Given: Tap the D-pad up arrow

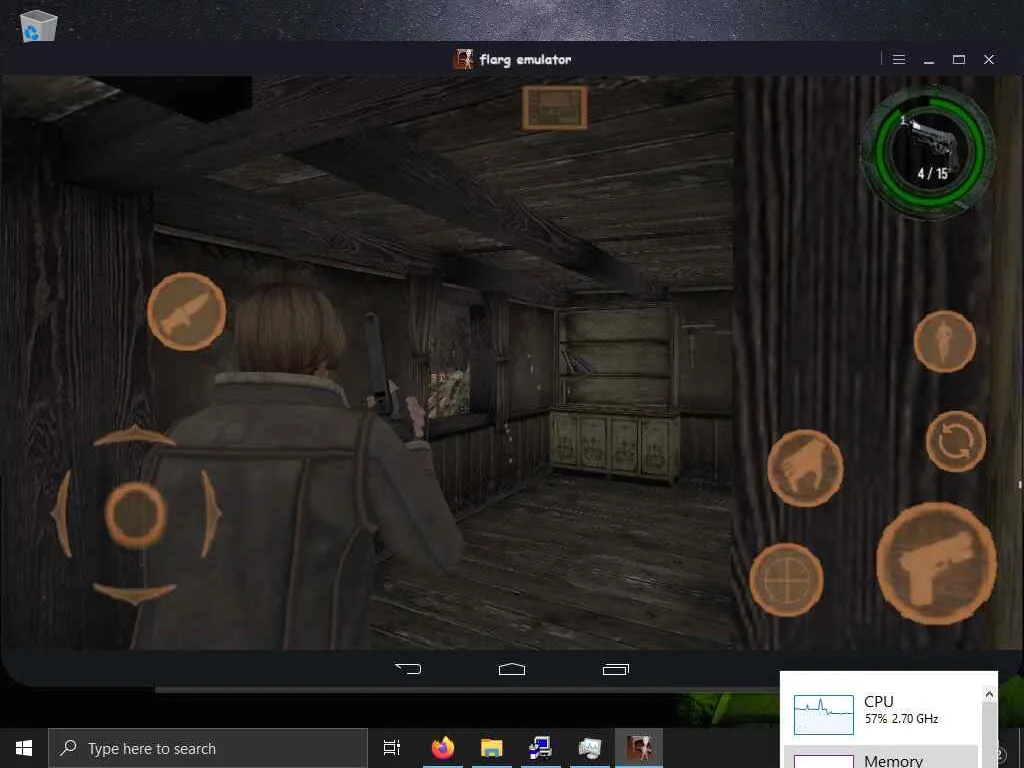Looking at the screenshot, I should tap(135, 436).
